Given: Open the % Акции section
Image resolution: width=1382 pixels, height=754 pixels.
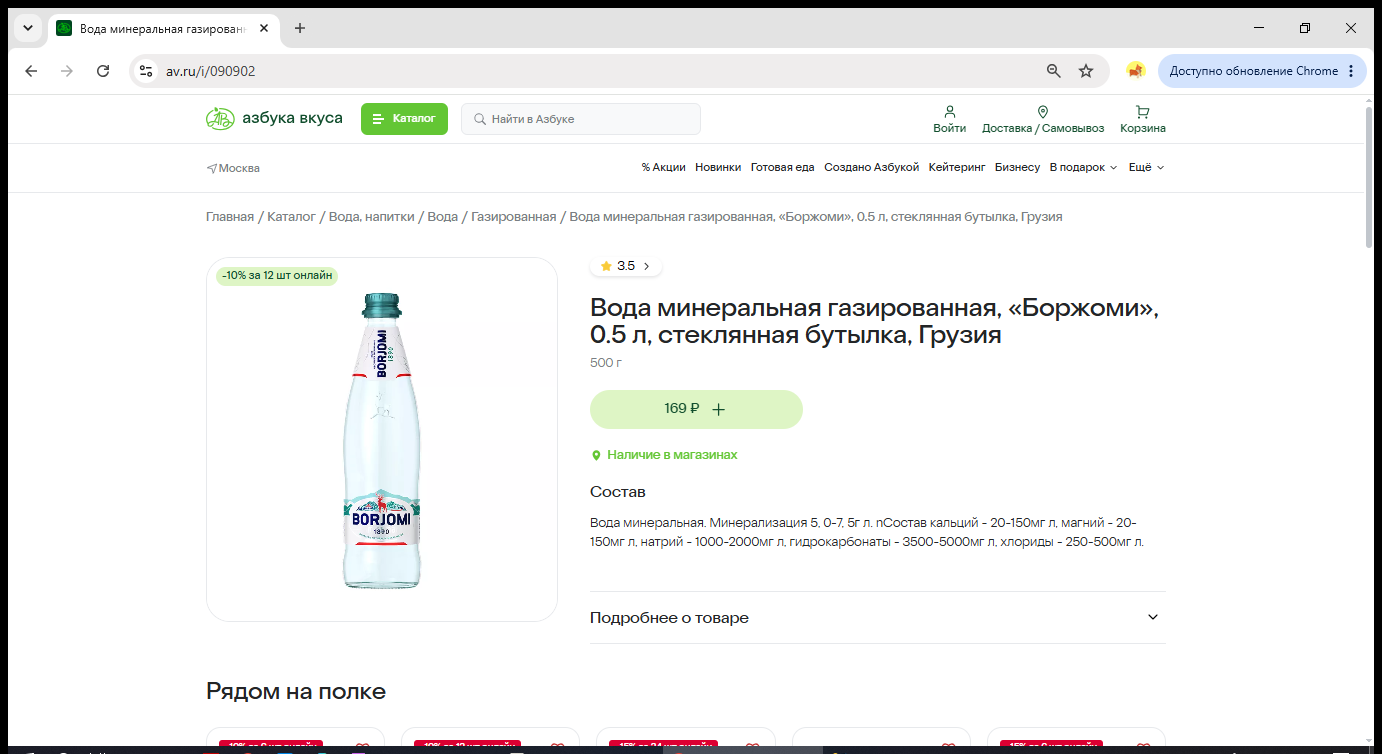Looking at the screenshot, I should 664,168.
